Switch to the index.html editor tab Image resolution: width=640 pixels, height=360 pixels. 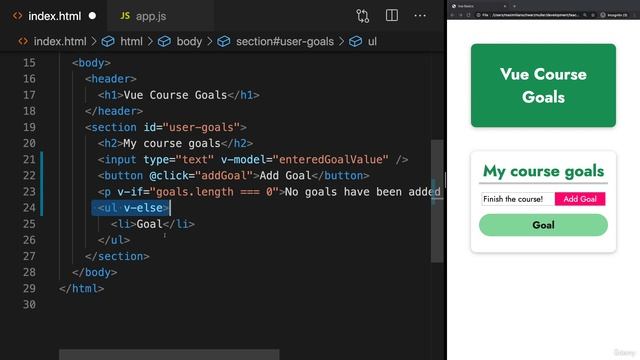point(54,16)
